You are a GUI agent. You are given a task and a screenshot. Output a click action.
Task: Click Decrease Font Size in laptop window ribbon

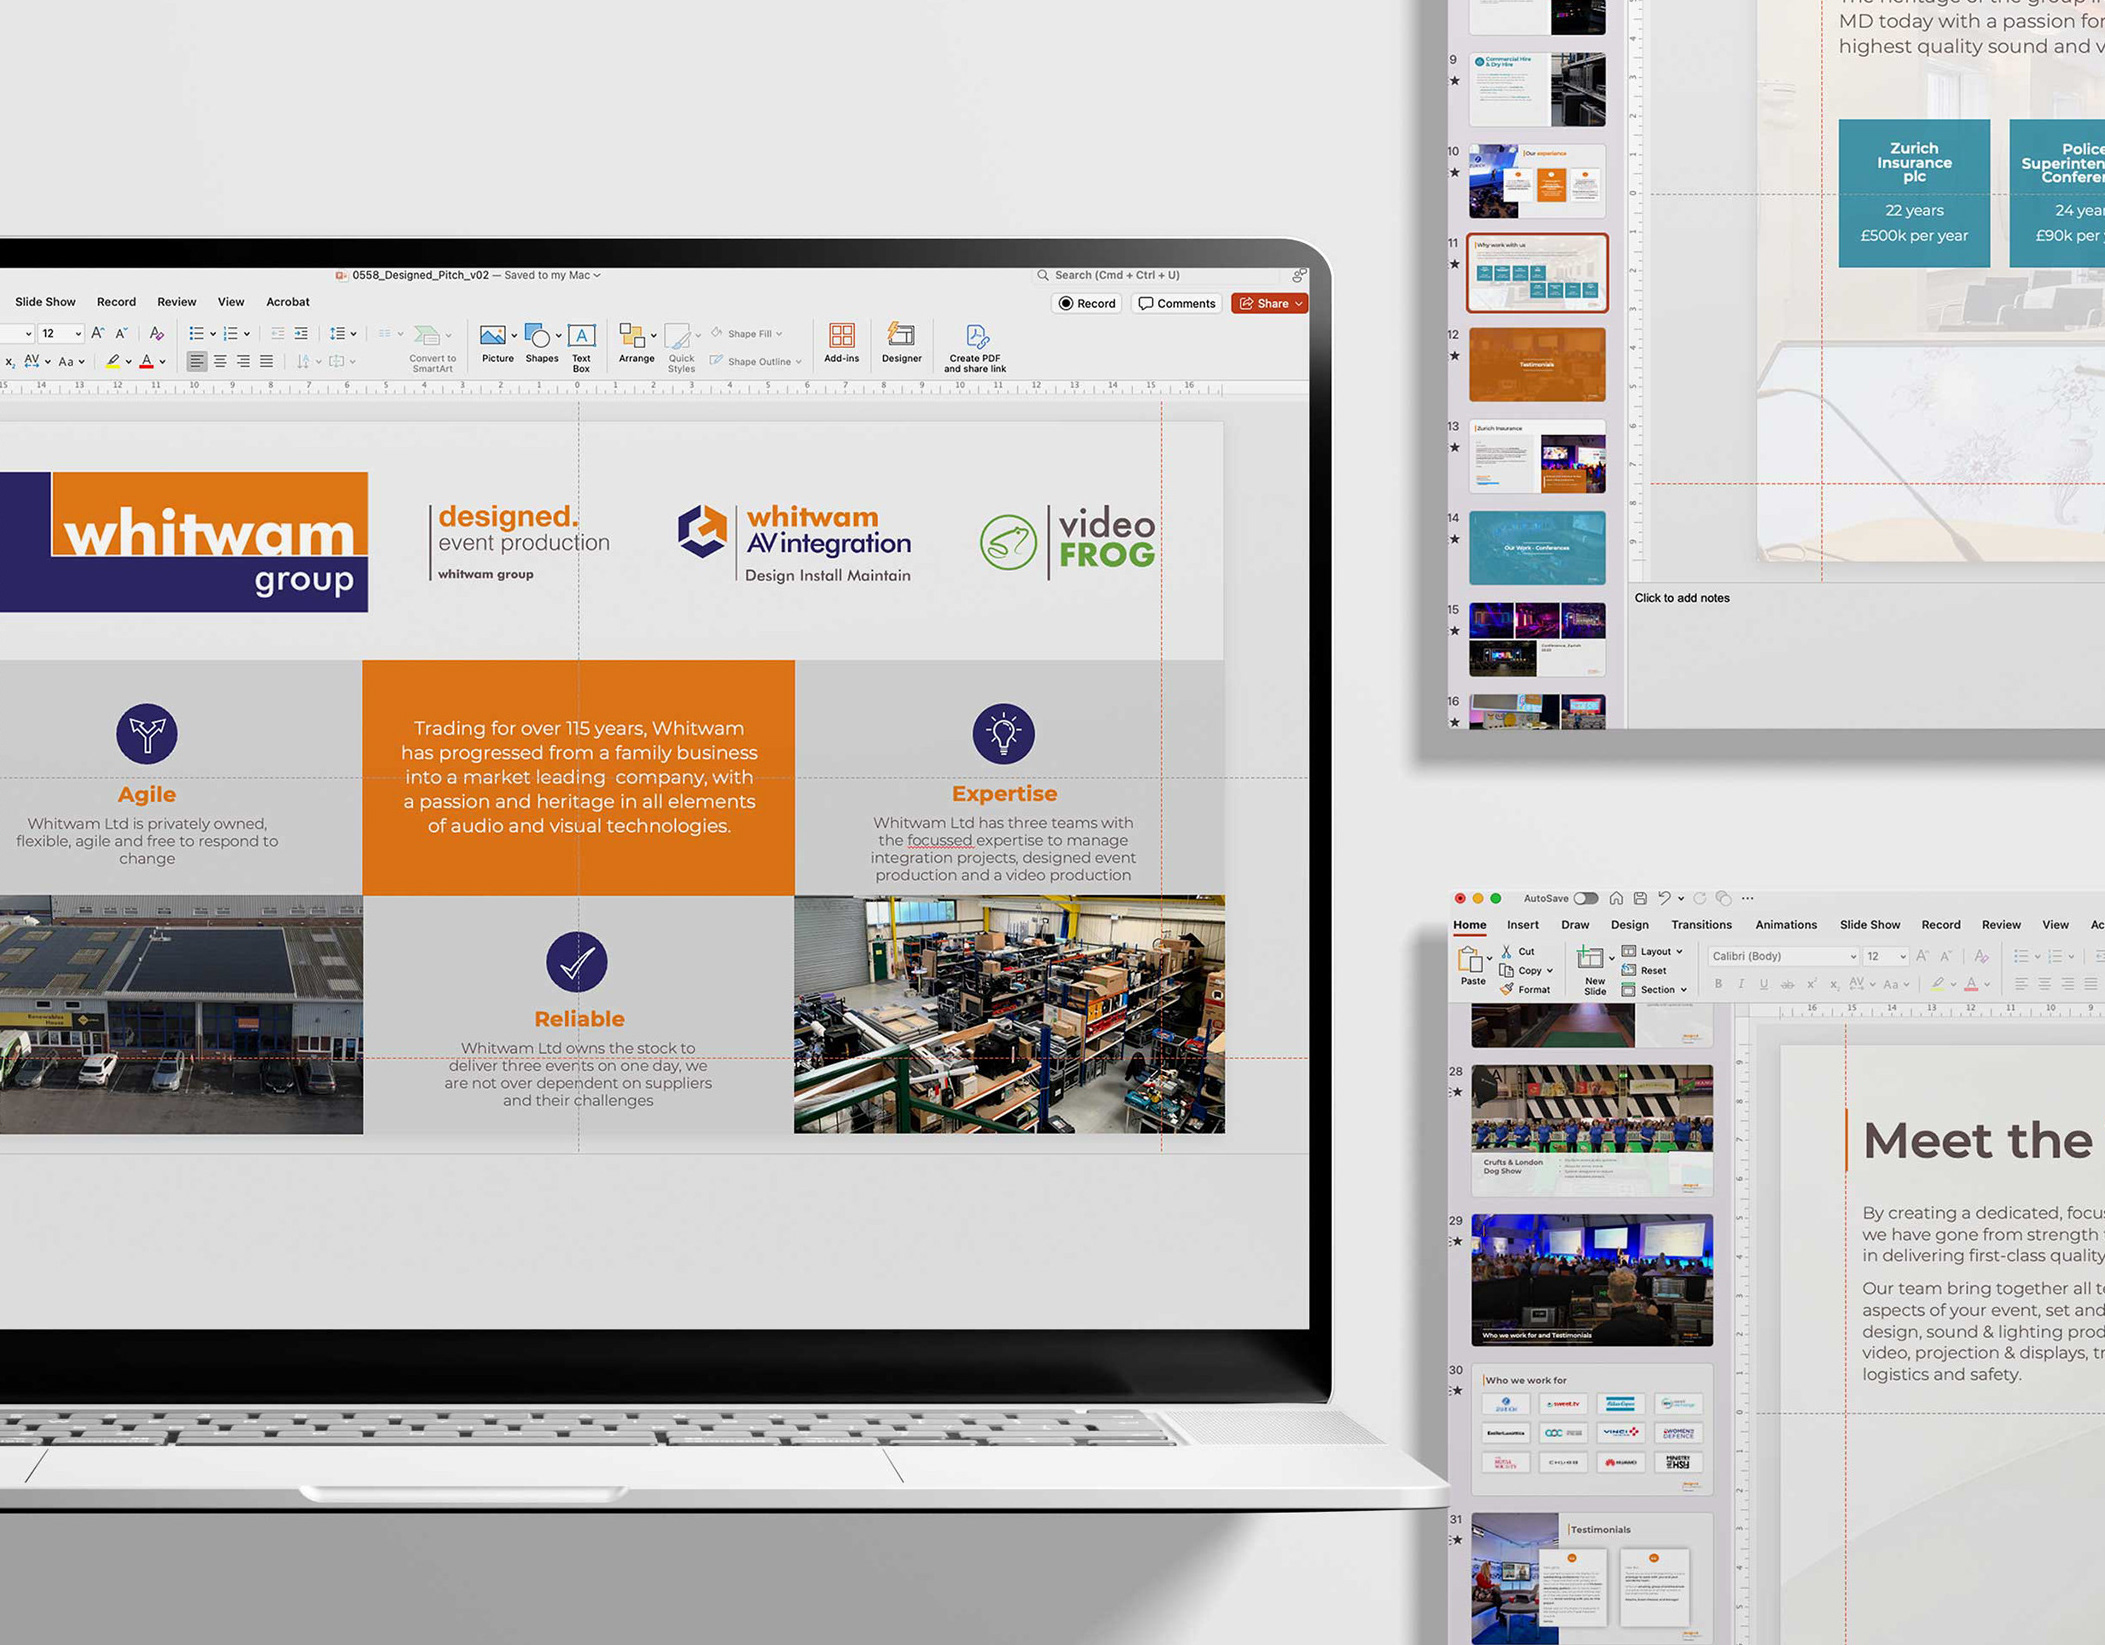[121, 334]
